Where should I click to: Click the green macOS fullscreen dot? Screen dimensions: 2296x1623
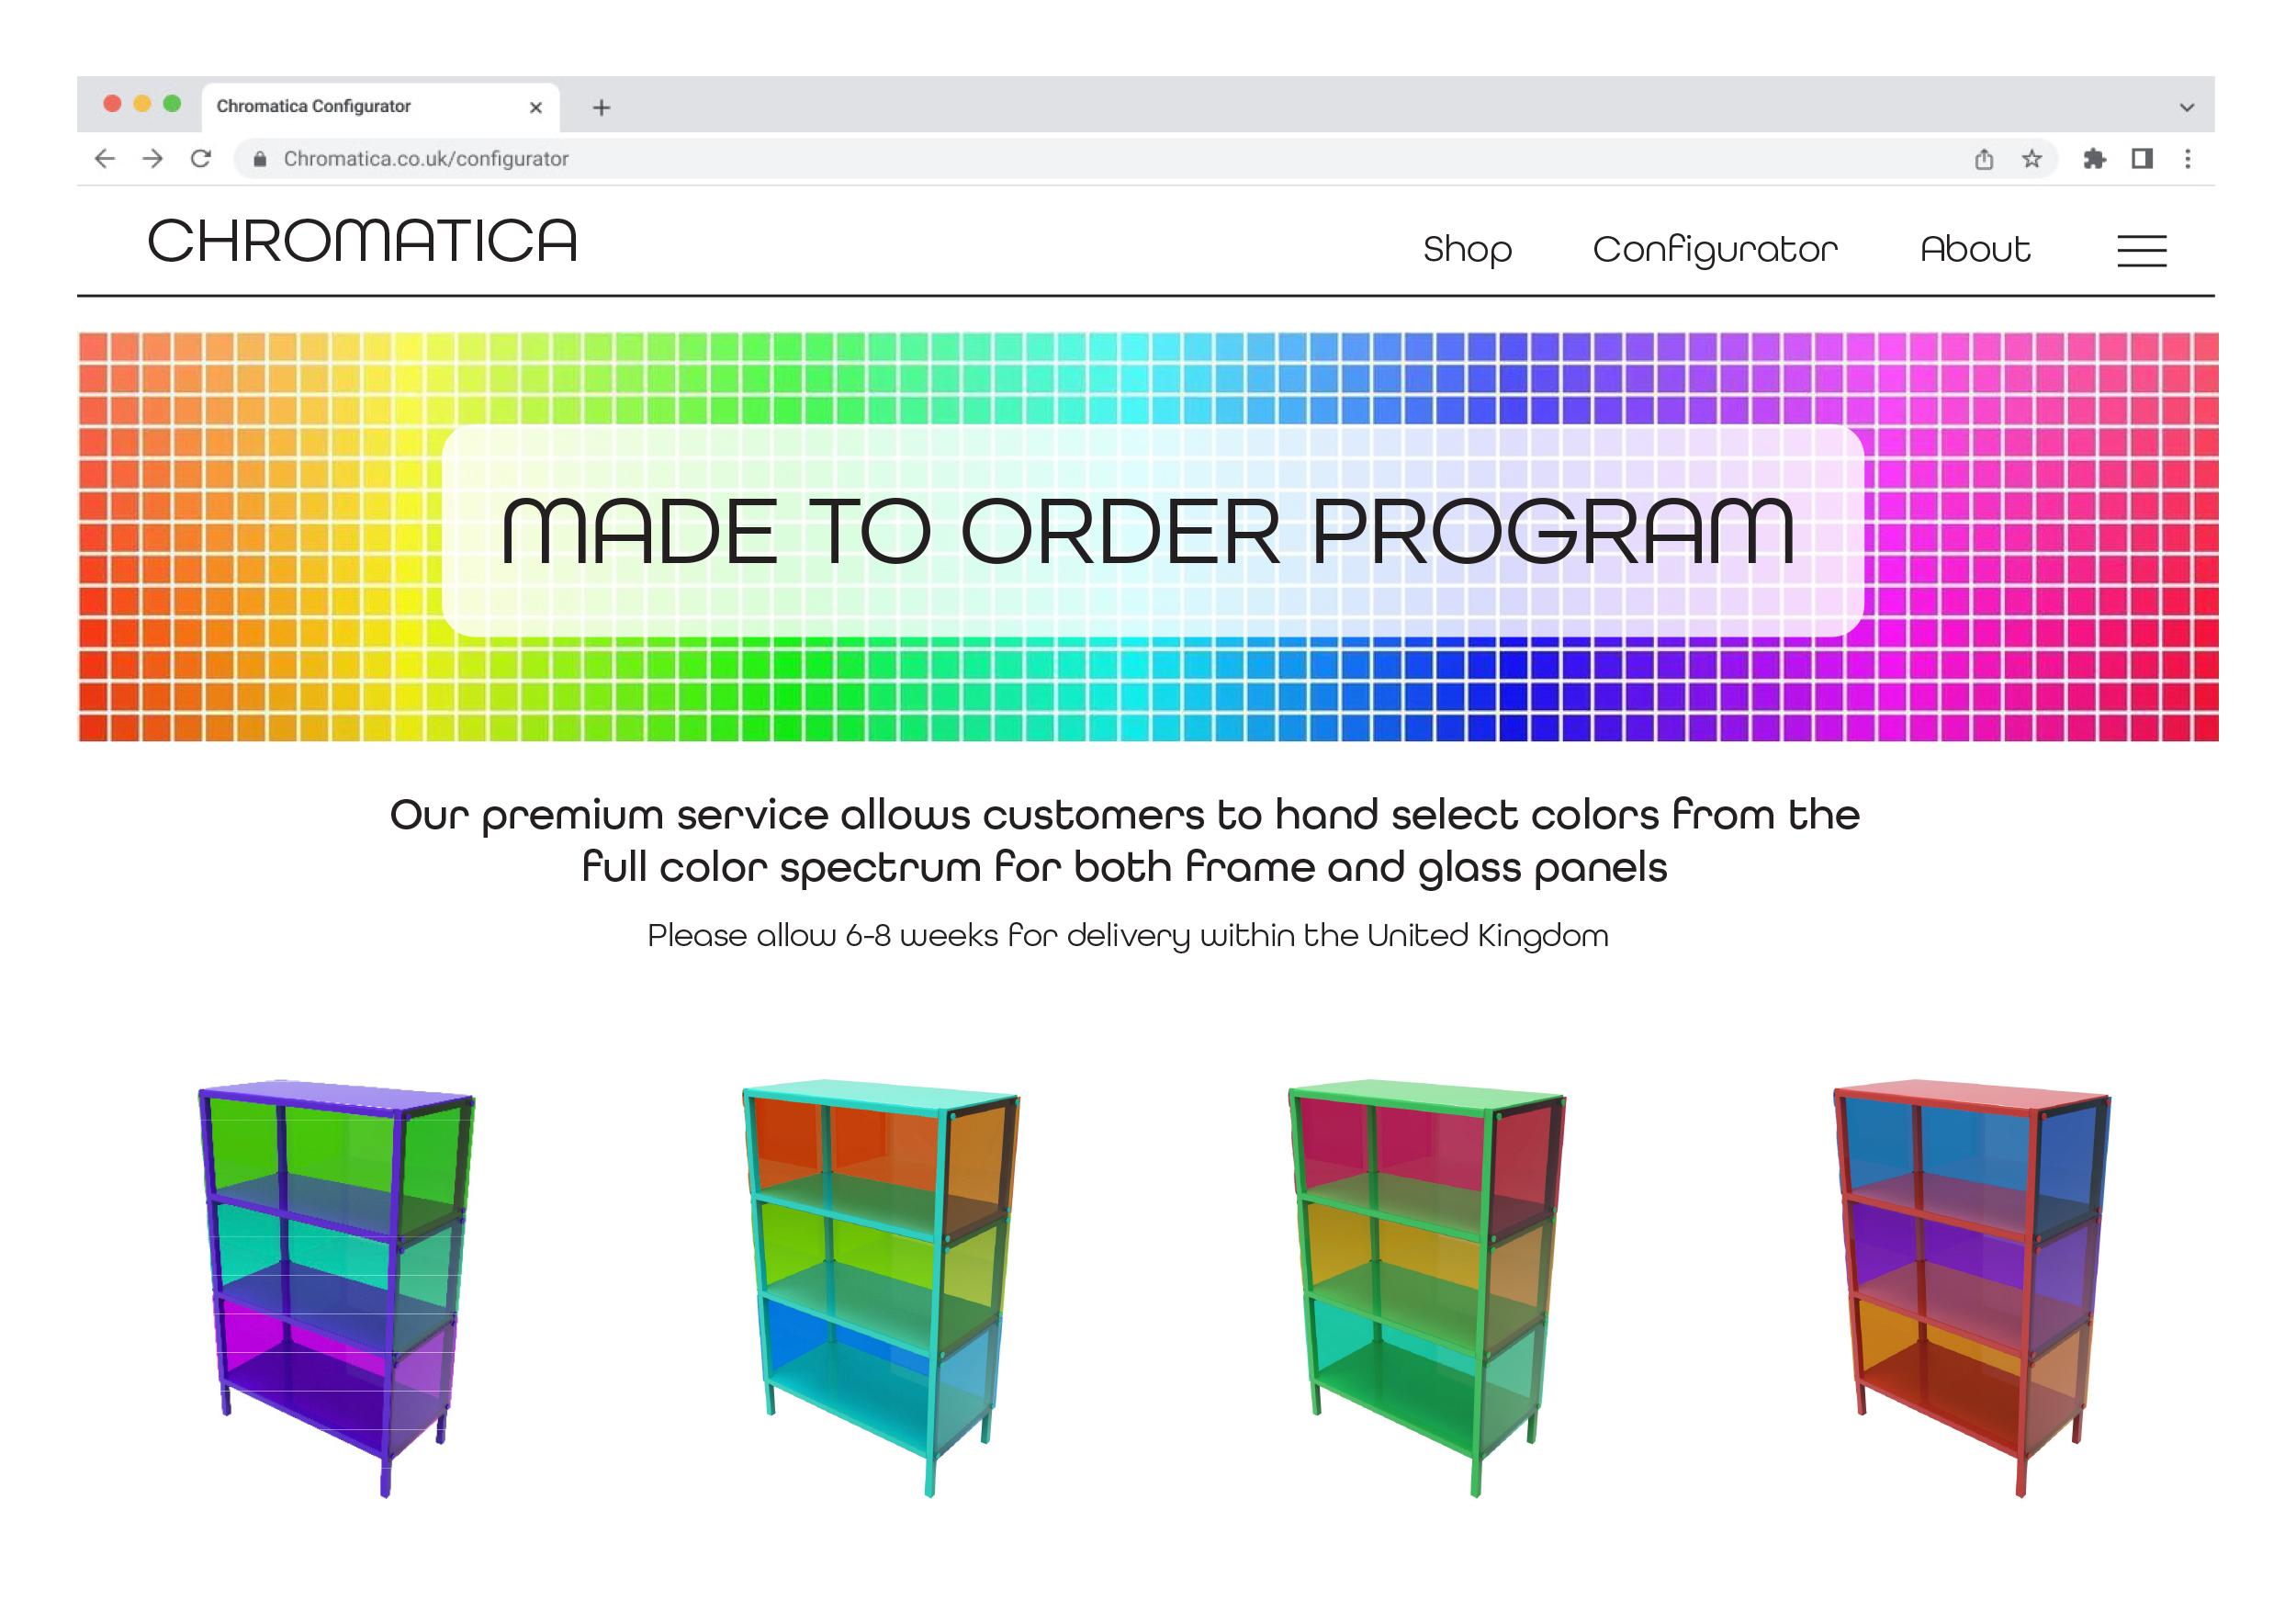point(172,104)
